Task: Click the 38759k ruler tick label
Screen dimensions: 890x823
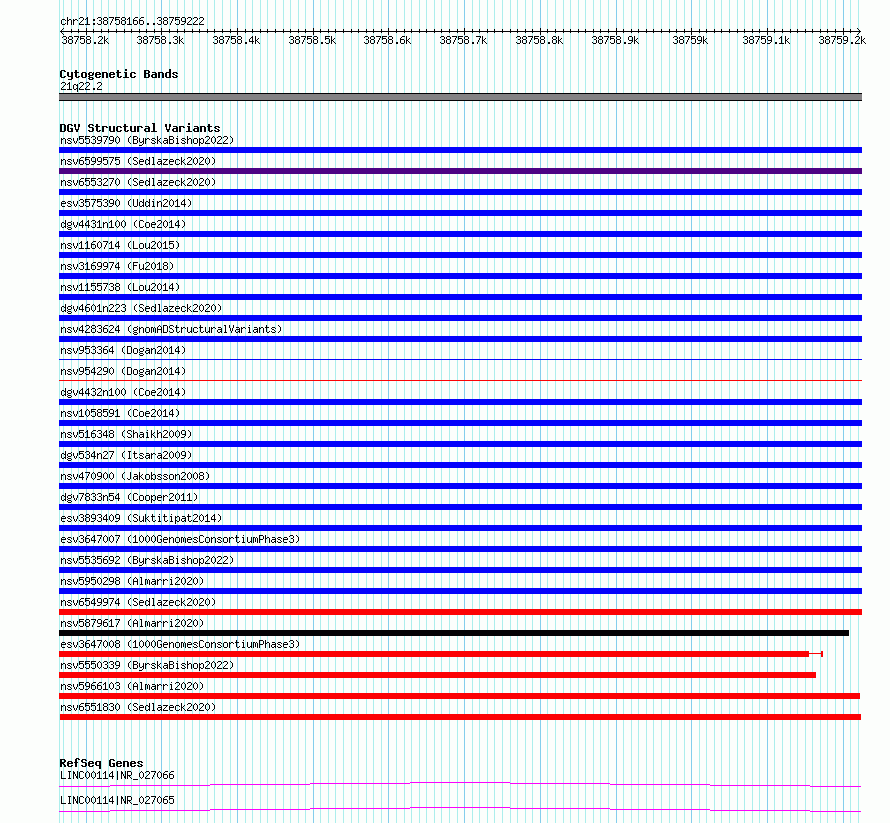Action: [x=690, y=40]
